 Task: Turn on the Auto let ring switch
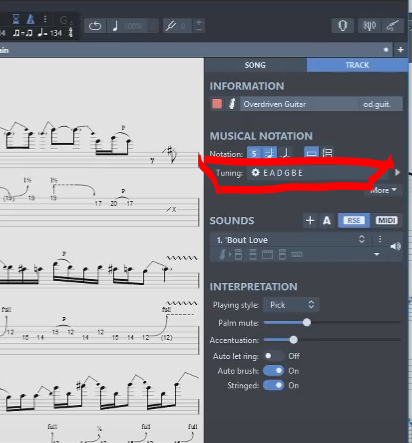[274, 356]
